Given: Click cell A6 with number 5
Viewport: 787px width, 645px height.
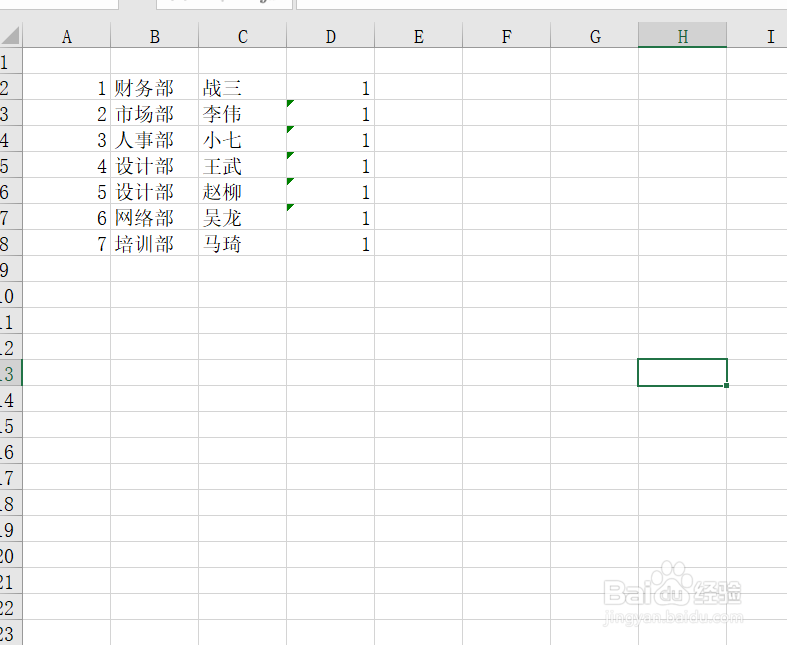Looking at the screenshot, I should [67, 191].
